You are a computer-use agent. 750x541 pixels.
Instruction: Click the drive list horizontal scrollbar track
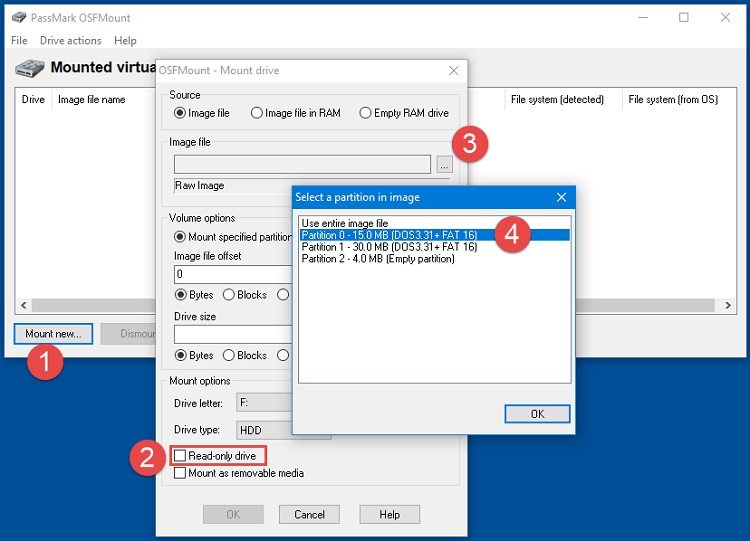[93, 305]
